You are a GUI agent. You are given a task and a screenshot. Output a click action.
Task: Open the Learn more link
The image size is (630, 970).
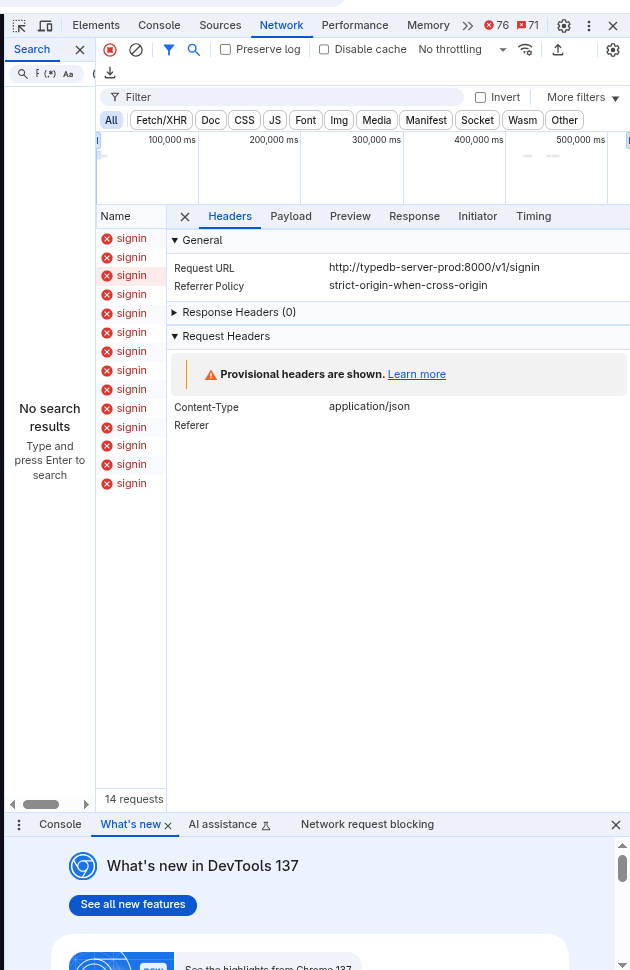[416, 374]
